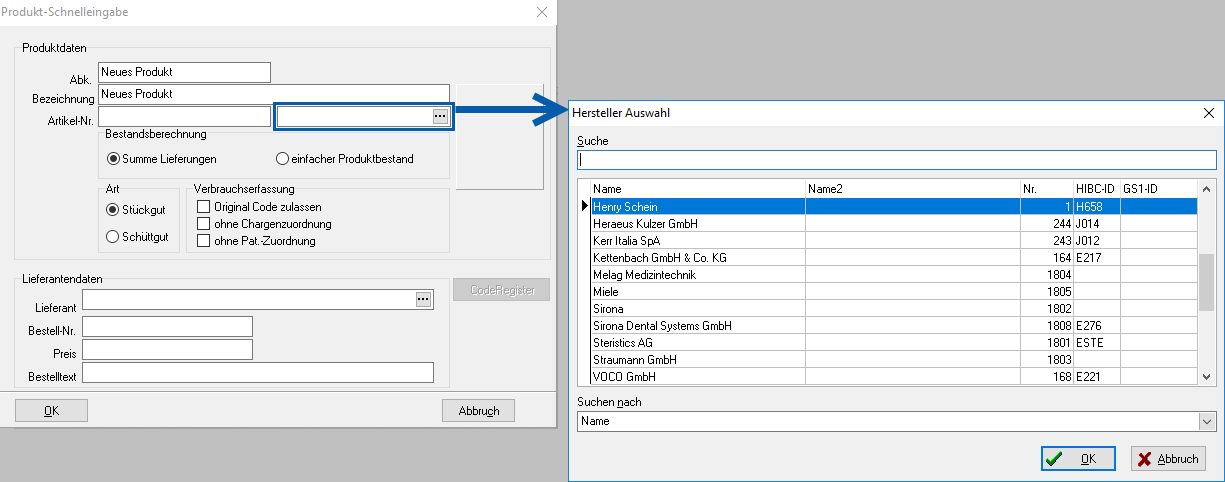The image size is (1225, 482).
Task: Enable Original Code zulassen checkbox
Action: tap(204, 206)
